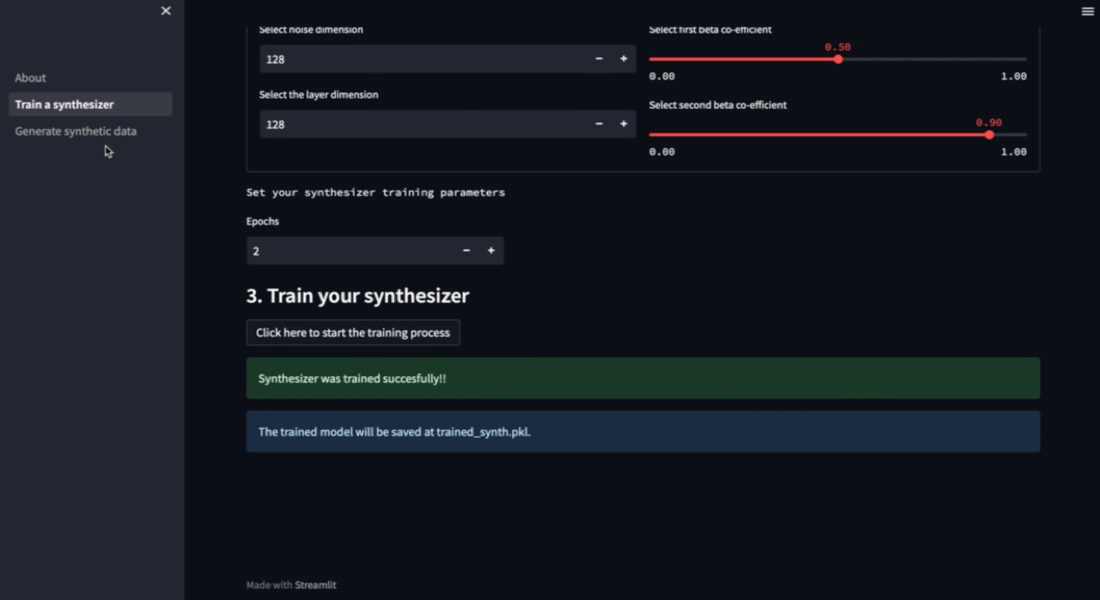1100x600 pixels.
Task: Increase noise dimension with plus icon
Action: pos(624,59)
